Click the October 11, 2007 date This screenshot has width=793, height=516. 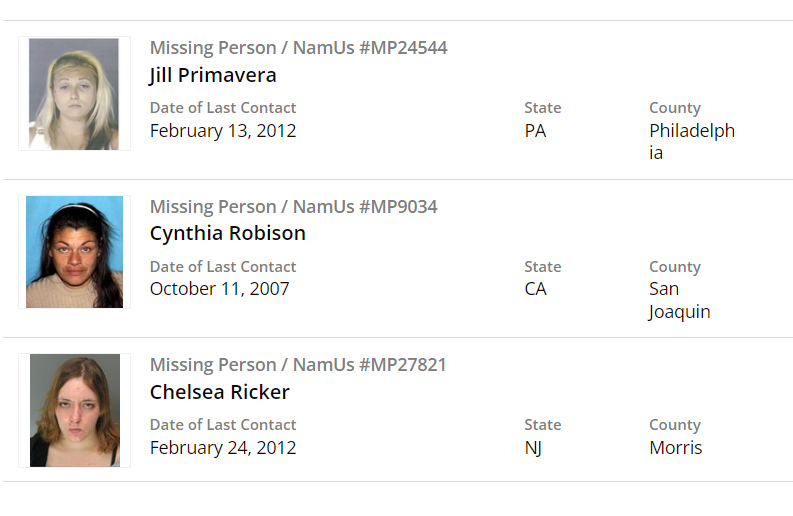(x=220, y=289)
